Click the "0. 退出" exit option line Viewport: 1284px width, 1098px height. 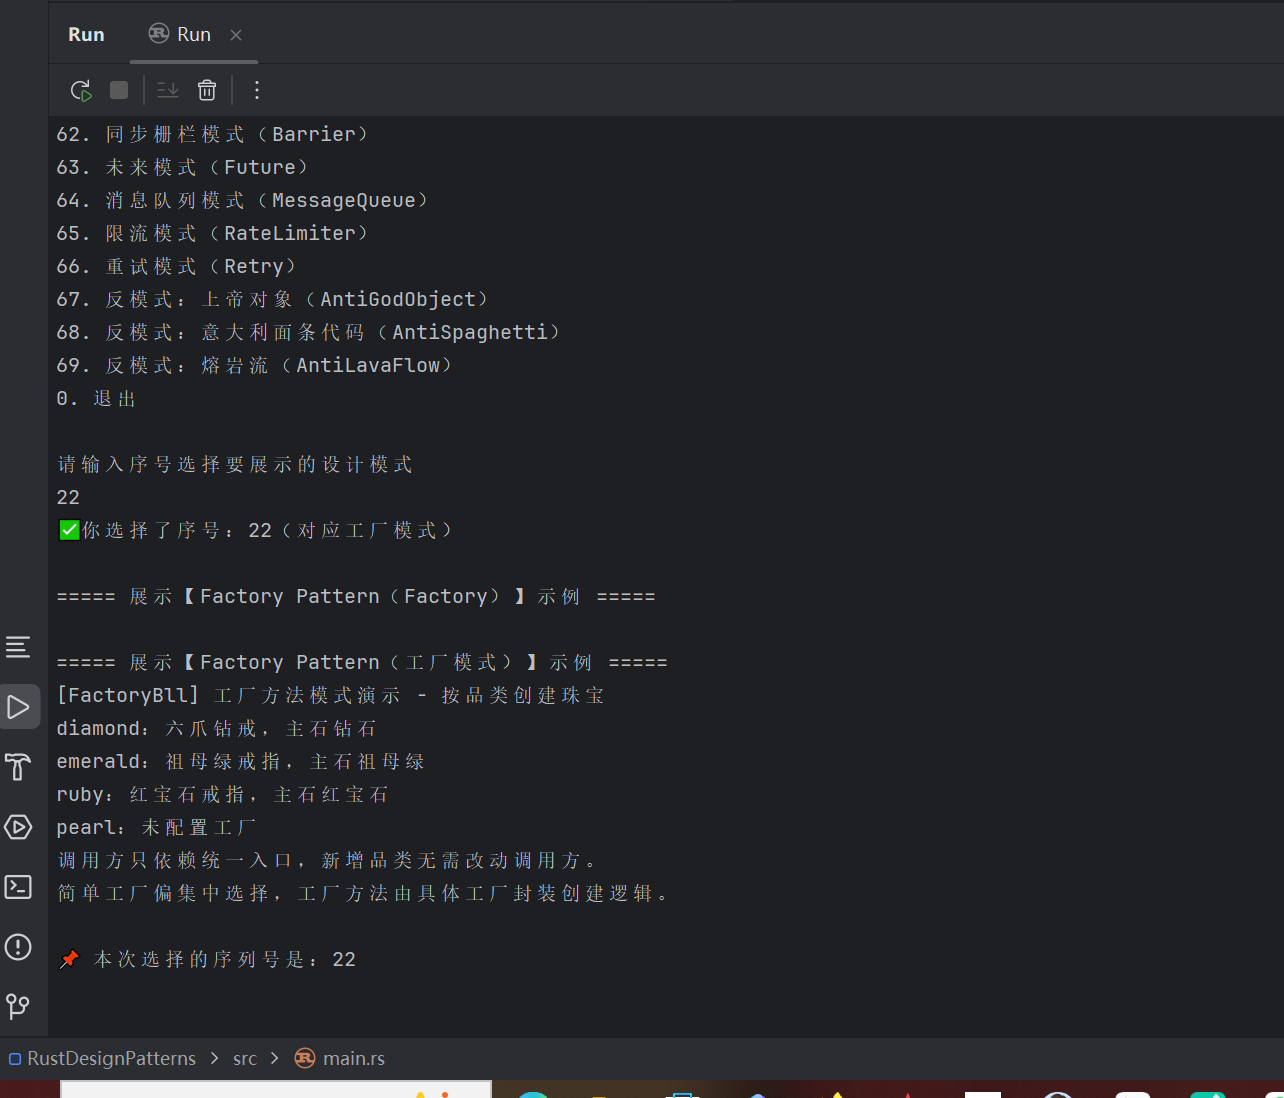96,398
